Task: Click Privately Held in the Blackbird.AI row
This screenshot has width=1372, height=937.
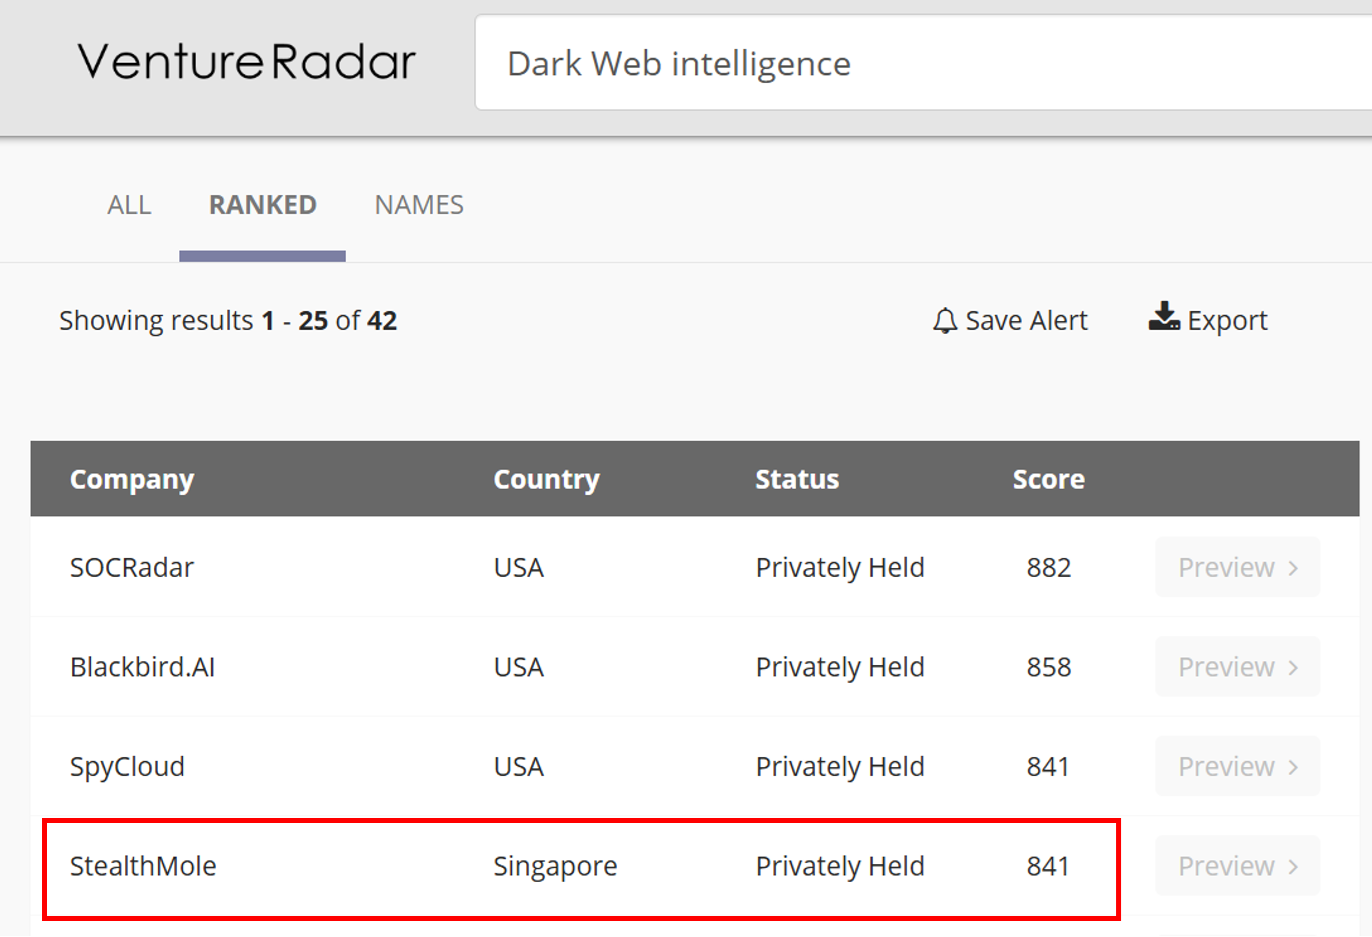Action: [840, 668]
